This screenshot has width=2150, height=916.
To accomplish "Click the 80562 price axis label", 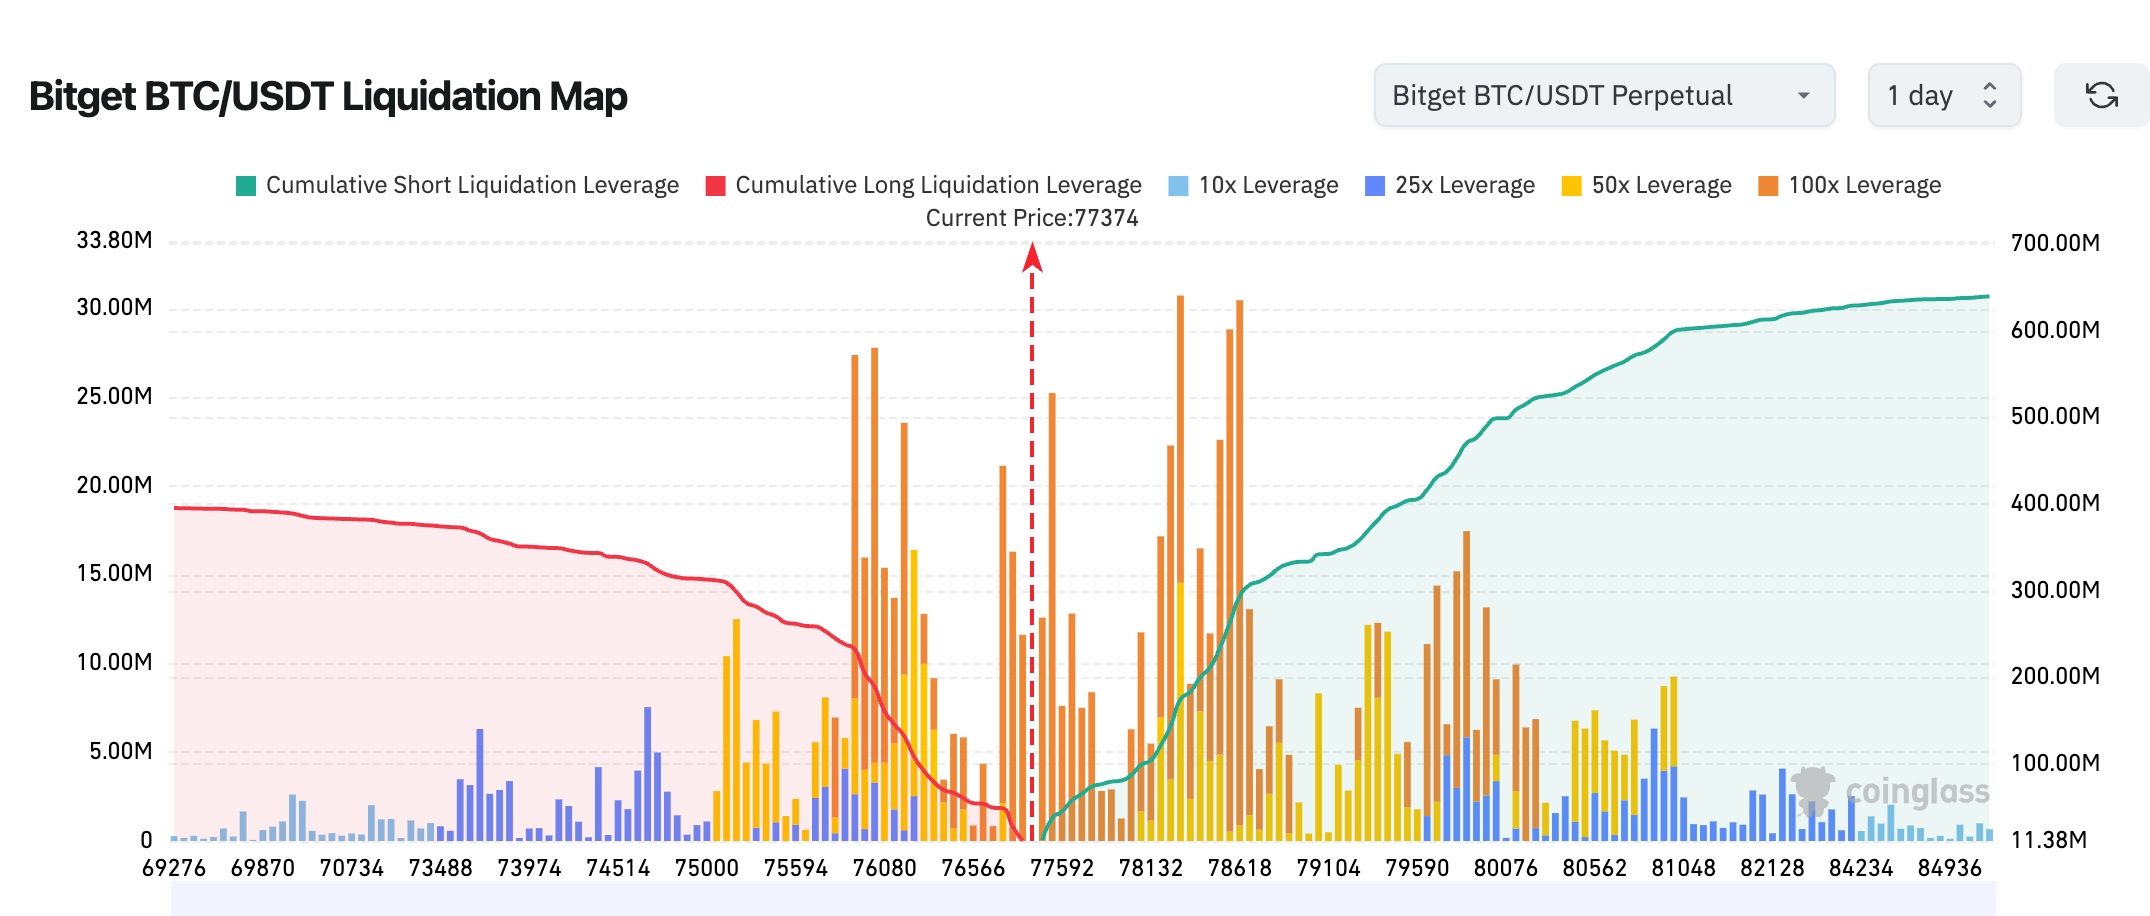I will [x=1595, y=868].
